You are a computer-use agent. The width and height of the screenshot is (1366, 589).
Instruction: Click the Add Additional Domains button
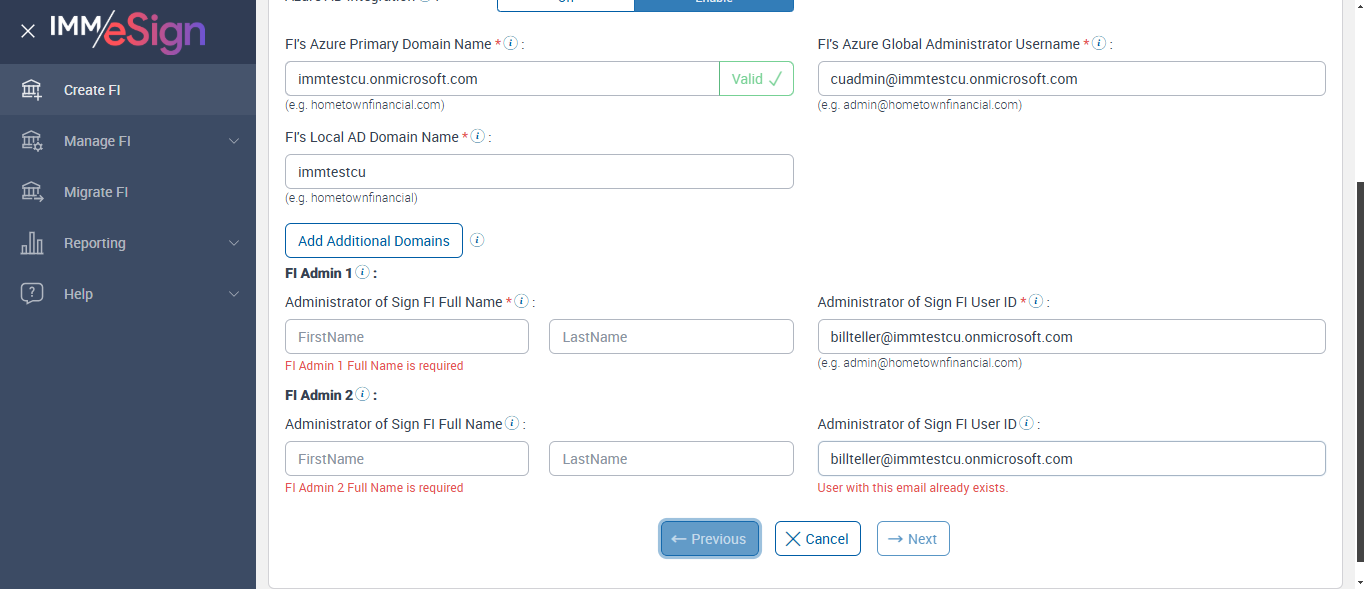[x=374, y=240]
